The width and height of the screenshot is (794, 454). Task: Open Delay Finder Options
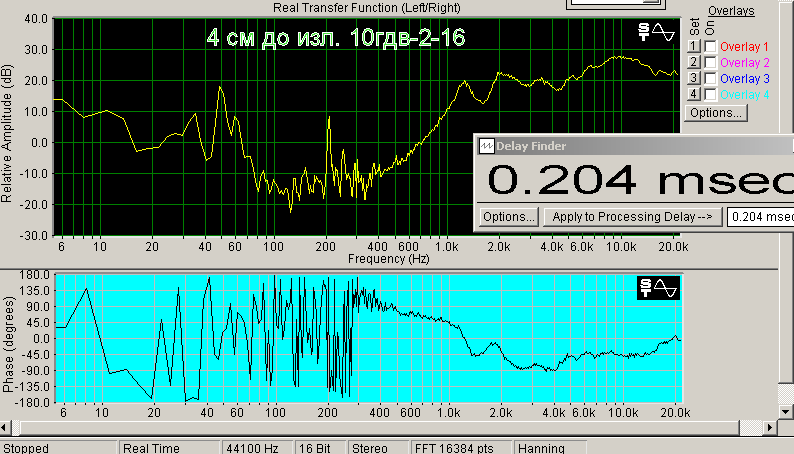pyautogui.click(x=508, y=217)
